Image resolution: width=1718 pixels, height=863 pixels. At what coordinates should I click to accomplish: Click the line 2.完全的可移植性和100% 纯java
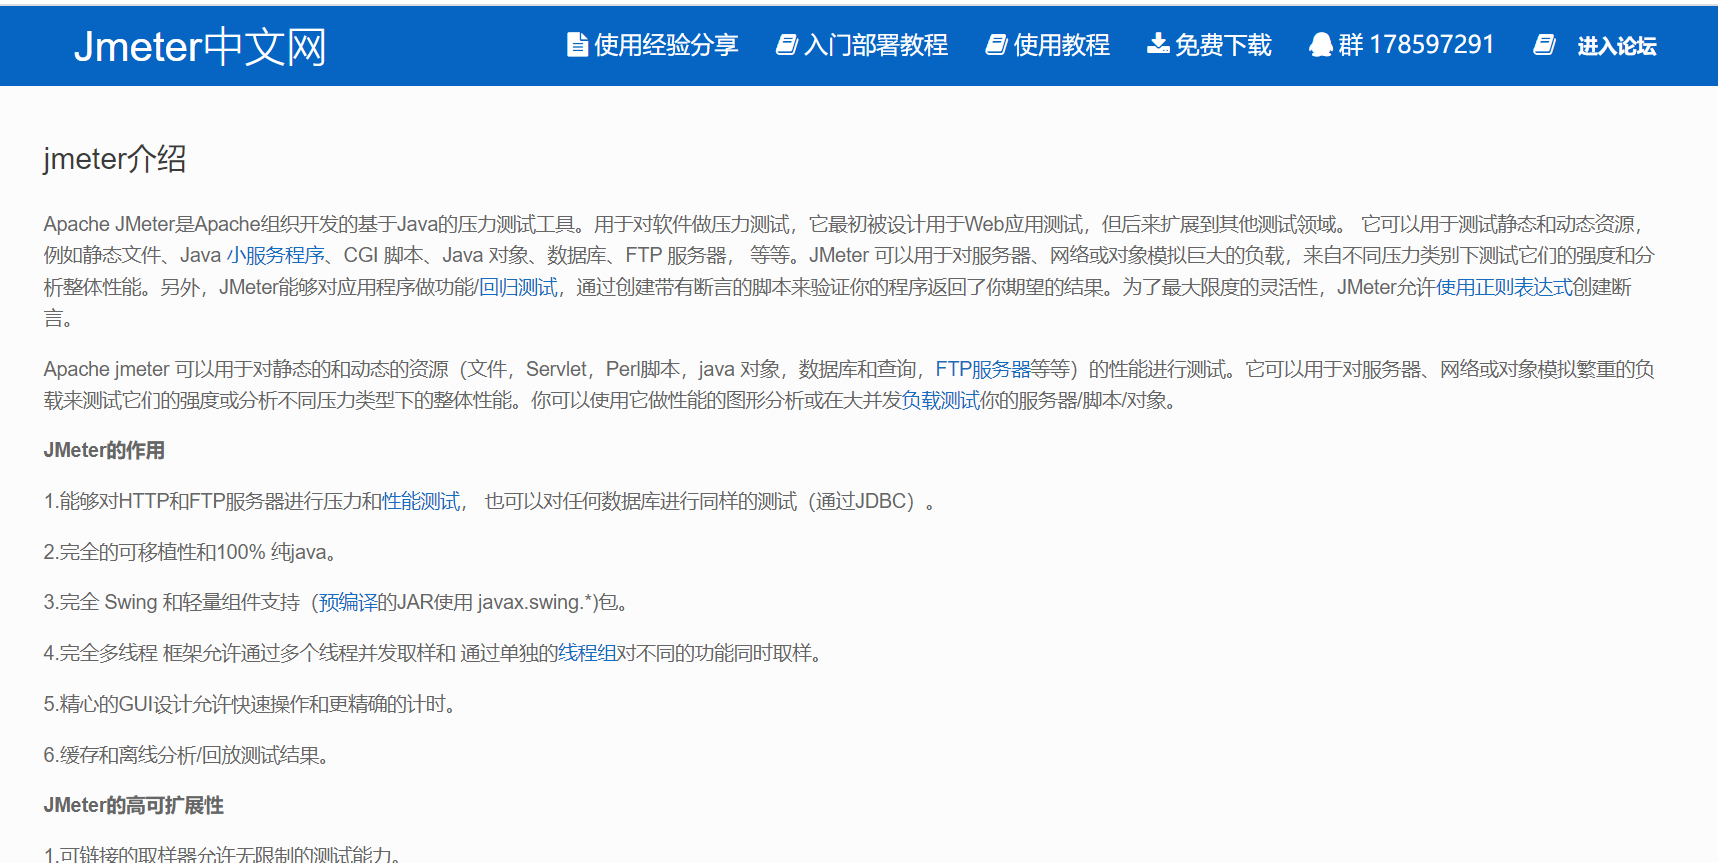click(193, 553)
